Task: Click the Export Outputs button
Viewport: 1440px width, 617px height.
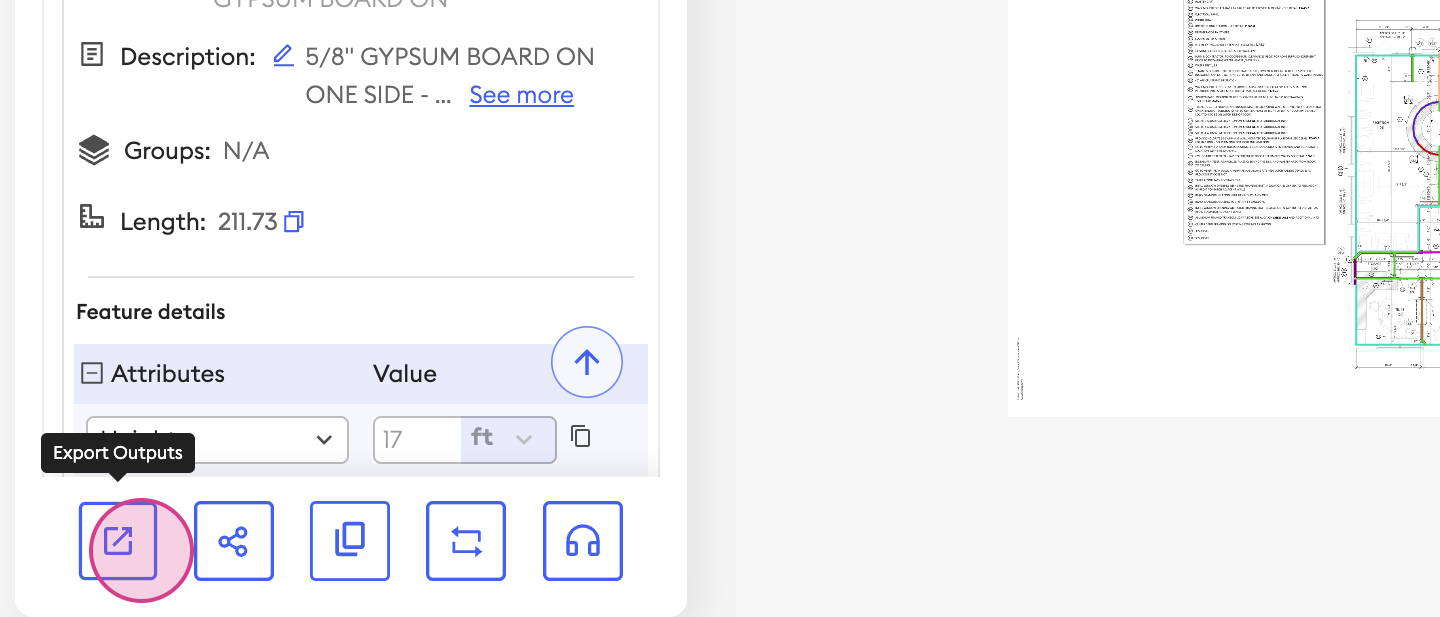Action: [118, 541]
